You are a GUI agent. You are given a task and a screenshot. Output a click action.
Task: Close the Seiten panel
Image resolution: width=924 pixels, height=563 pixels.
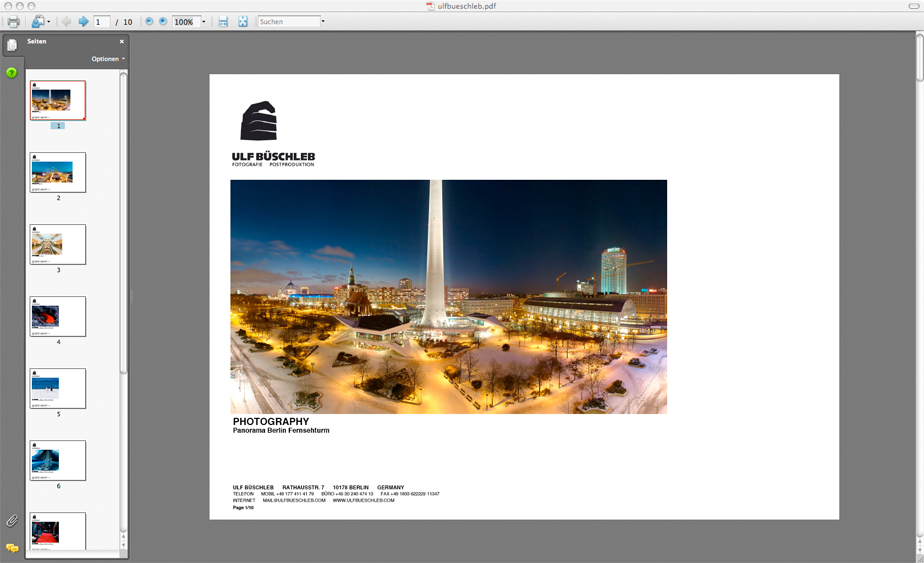pos(122,42)
